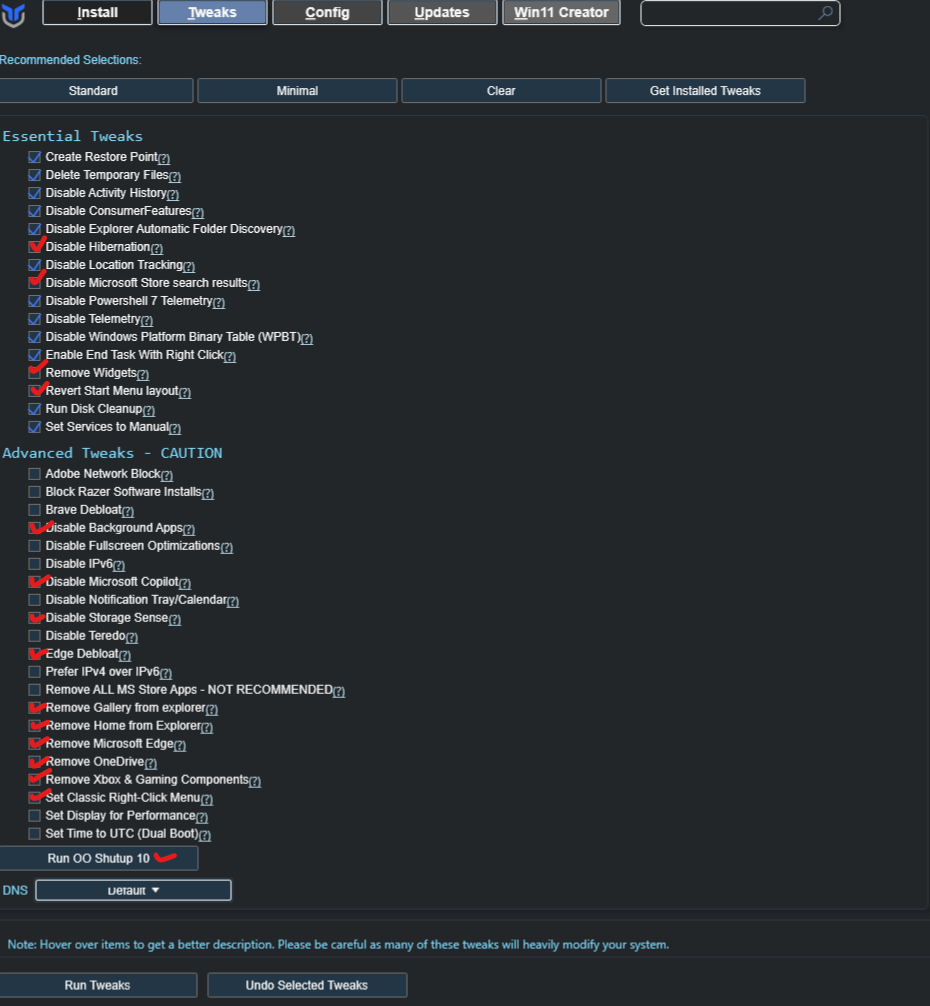Apply the Minimal recommended selection
930x1006 pixels.
coord(298,90)
